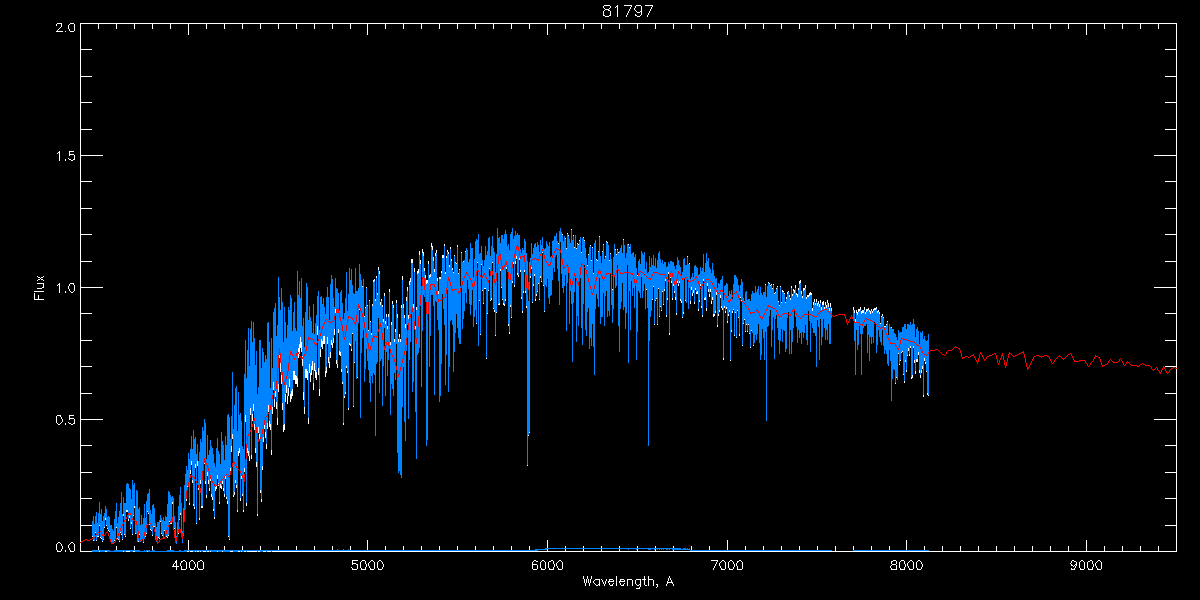Image resolution: width=1200 pixels, height=600 pixels.
Task: Click the Flux y-axis label
Action: point(40,287)
